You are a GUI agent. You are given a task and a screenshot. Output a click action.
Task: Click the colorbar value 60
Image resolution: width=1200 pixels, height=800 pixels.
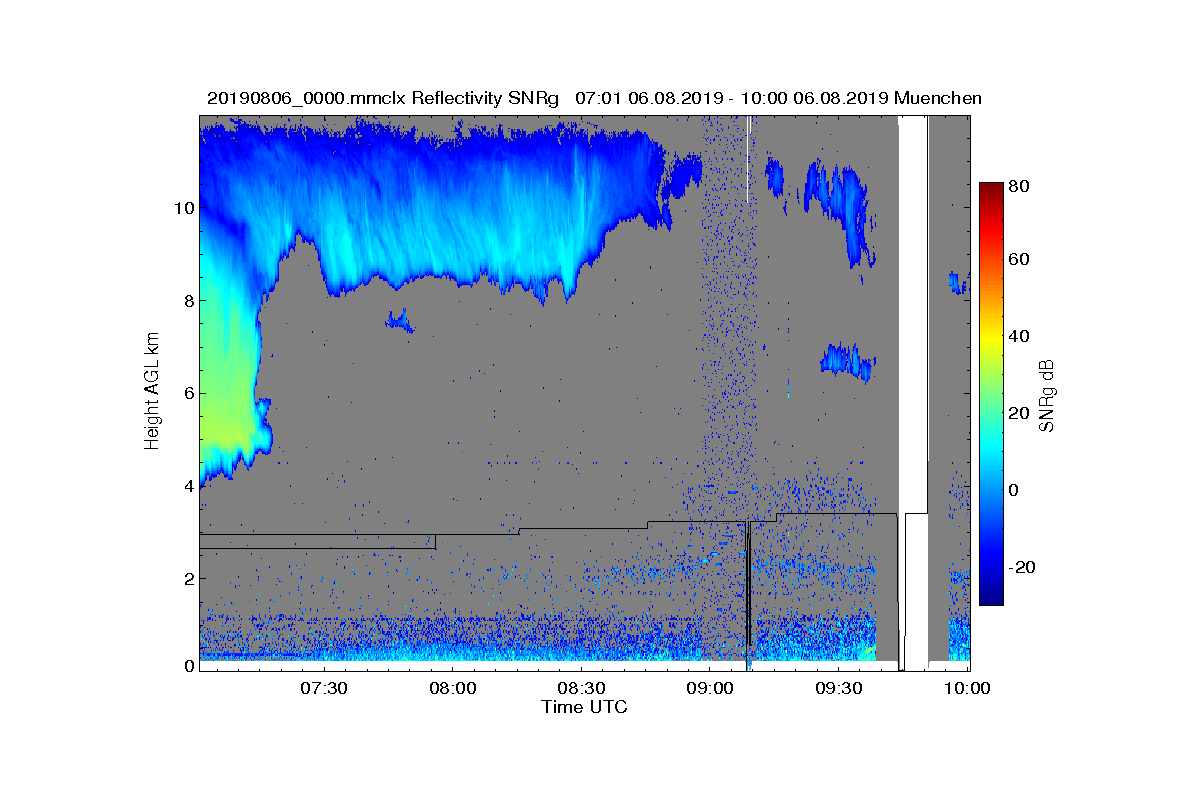click(1020, 259)
